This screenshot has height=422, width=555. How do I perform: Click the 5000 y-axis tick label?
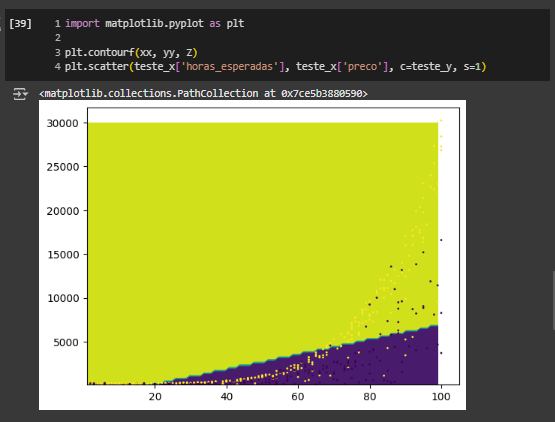[65, 342]
